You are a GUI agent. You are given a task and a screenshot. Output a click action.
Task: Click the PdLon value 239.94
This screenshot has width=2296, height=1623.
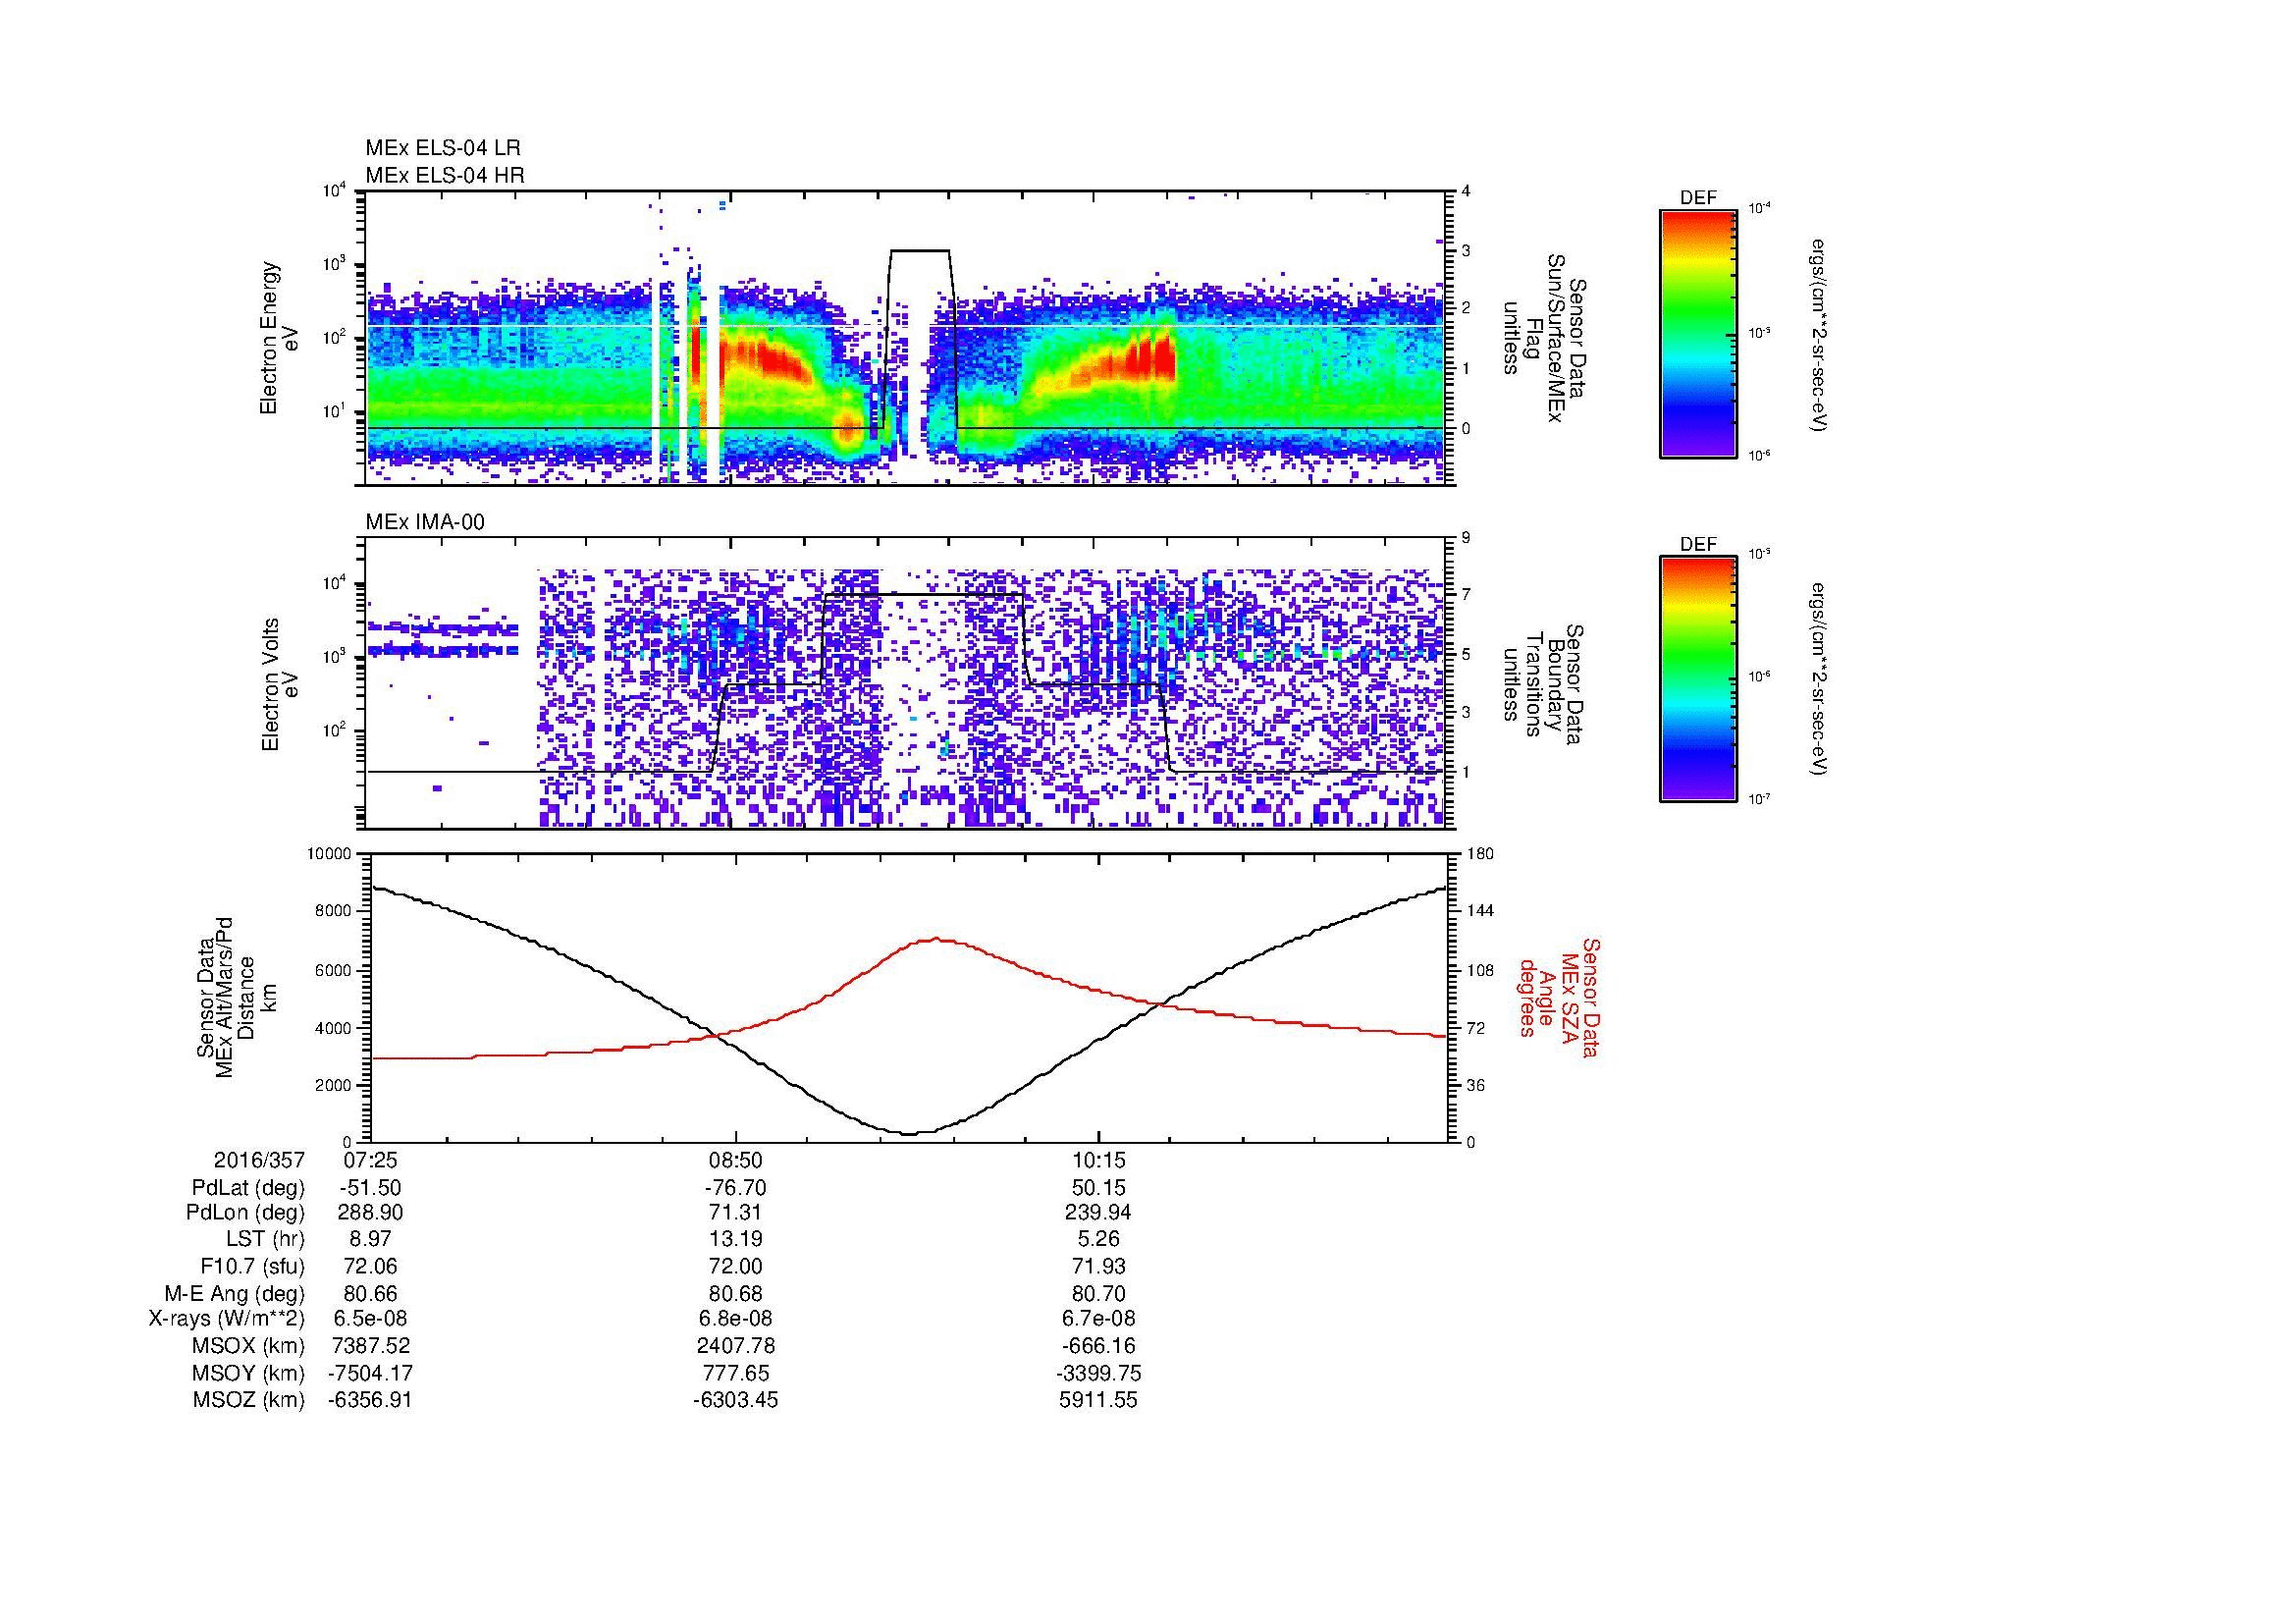pyautogui.click(x=1098, y=1213)
